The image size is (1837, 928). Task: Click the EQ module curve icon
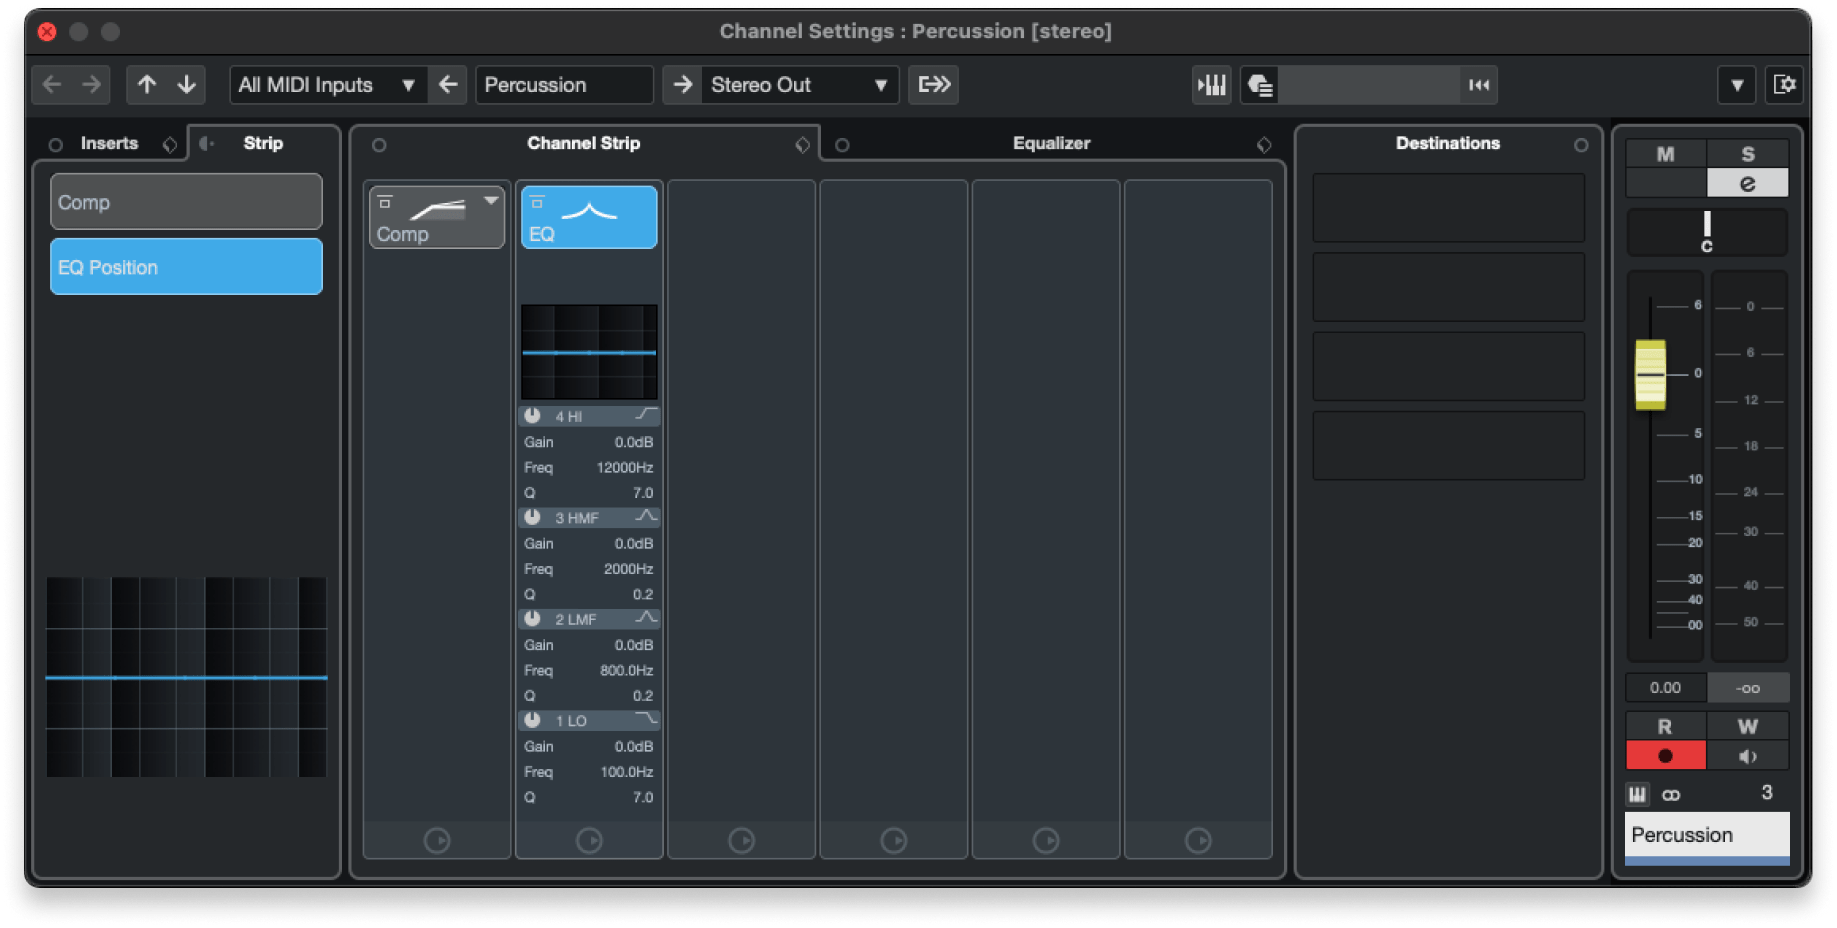click(589, 210)
